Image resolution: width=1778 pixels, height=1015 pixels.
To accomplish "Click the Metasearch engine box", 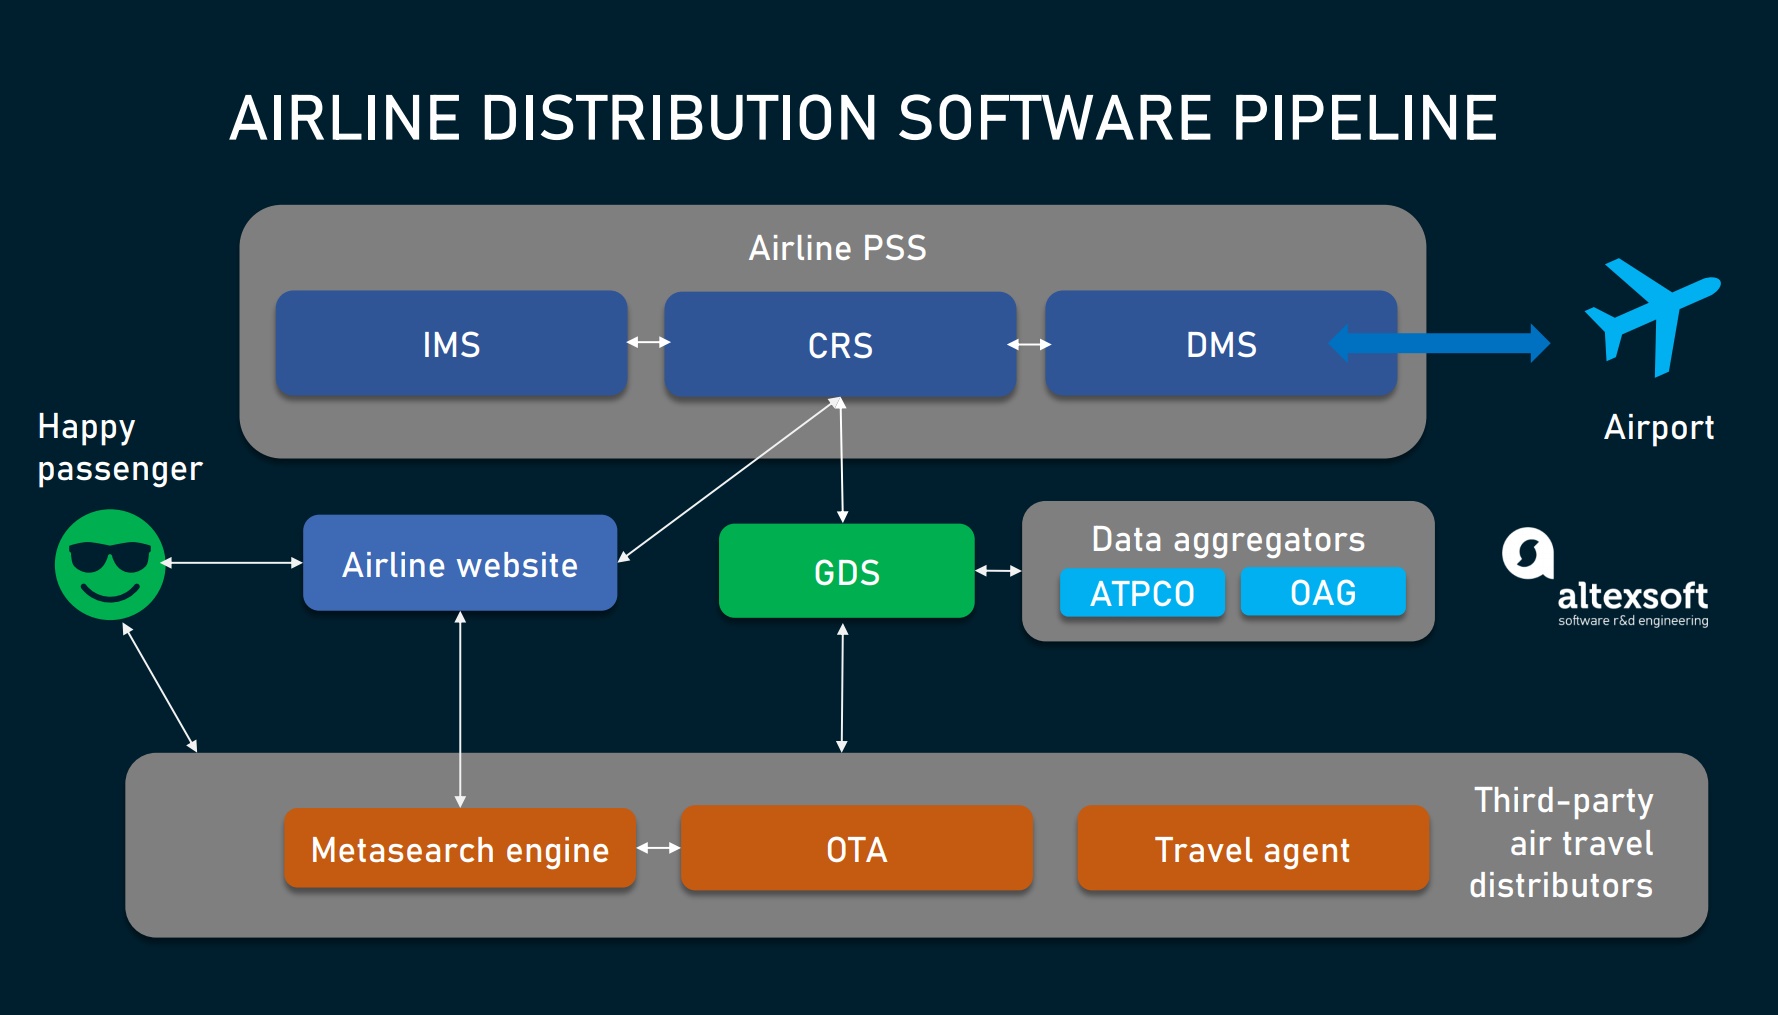I will 460,849.
